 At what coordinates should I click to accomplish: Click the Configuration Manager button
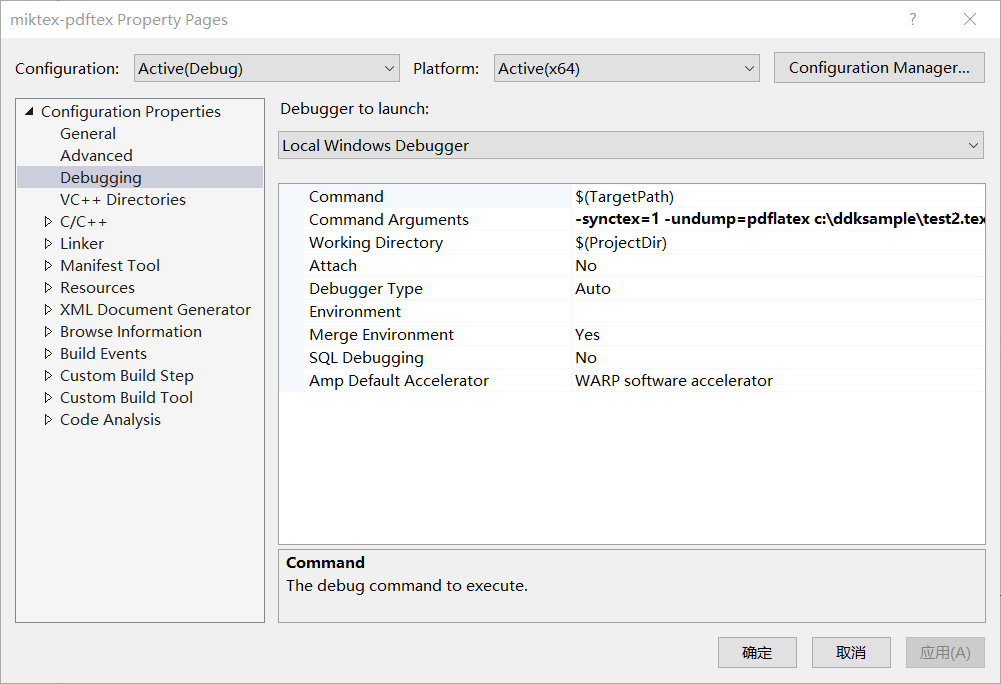[879, 68]
